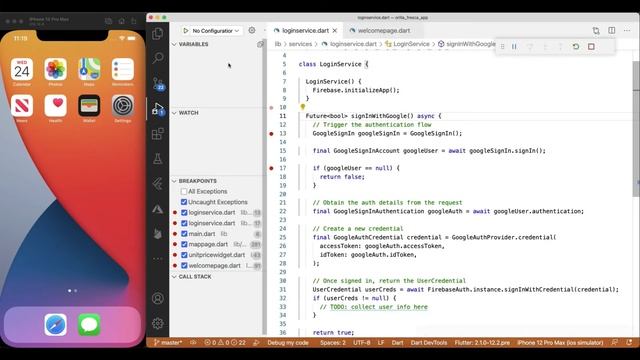Click Flutter version in status bar
This screenshot has width=640, height=360.
(482, 343)
